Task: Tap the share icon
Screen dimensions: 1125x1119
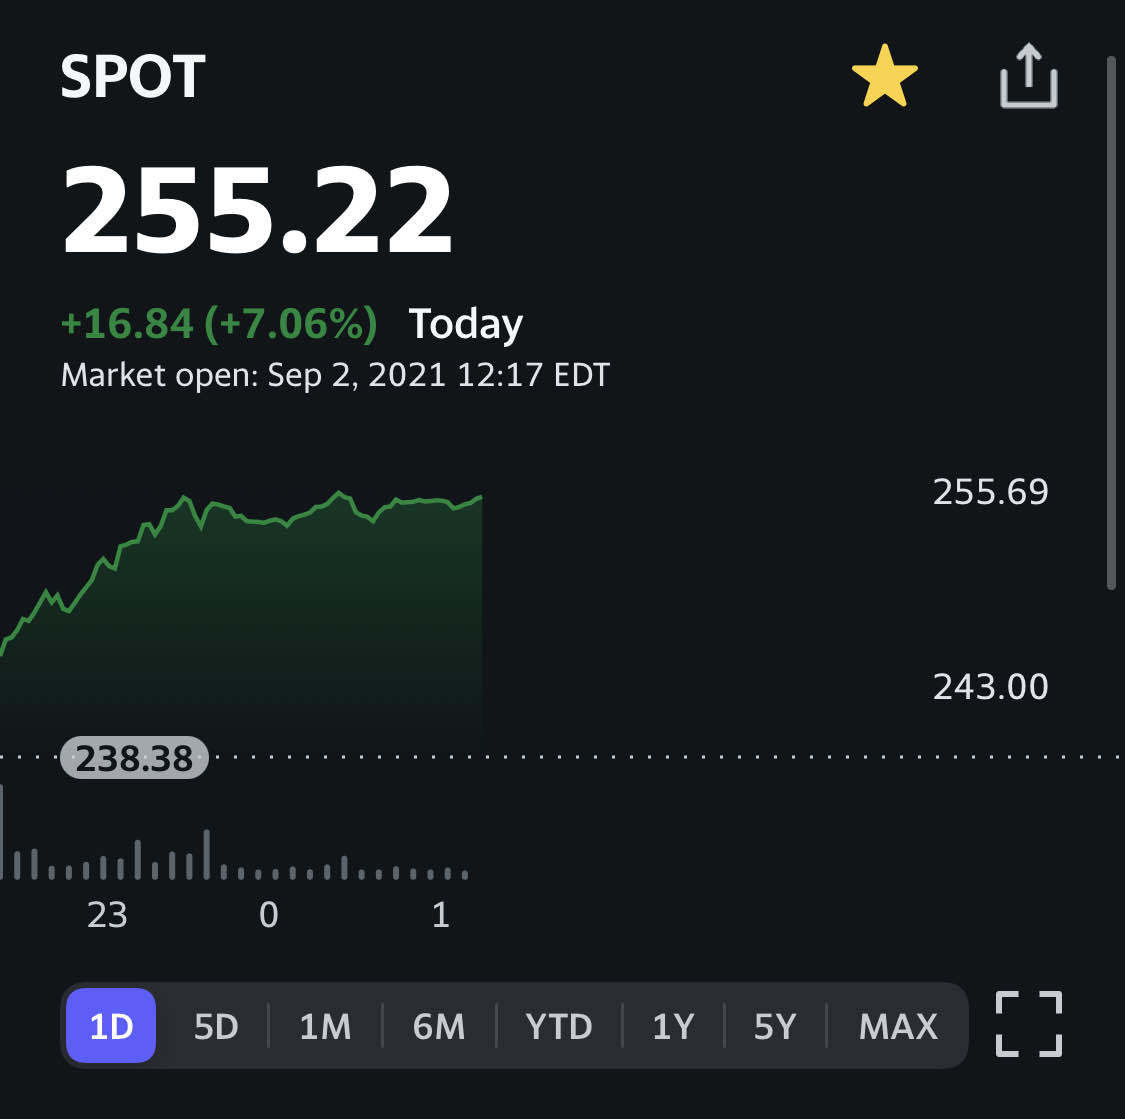Action: point(1028,77)
